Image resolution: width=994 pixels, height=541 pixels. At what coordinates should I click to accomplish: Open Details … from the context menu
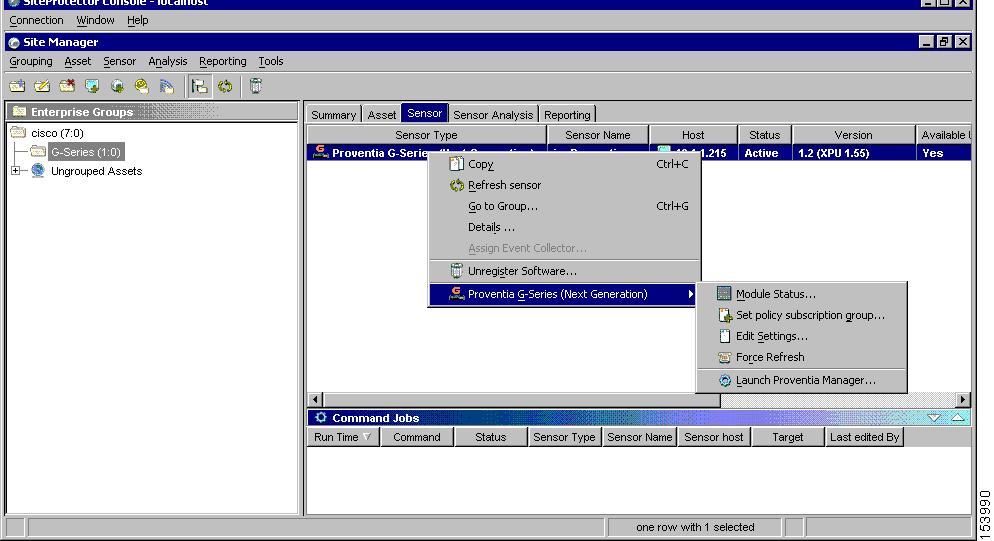click(564, 227)
